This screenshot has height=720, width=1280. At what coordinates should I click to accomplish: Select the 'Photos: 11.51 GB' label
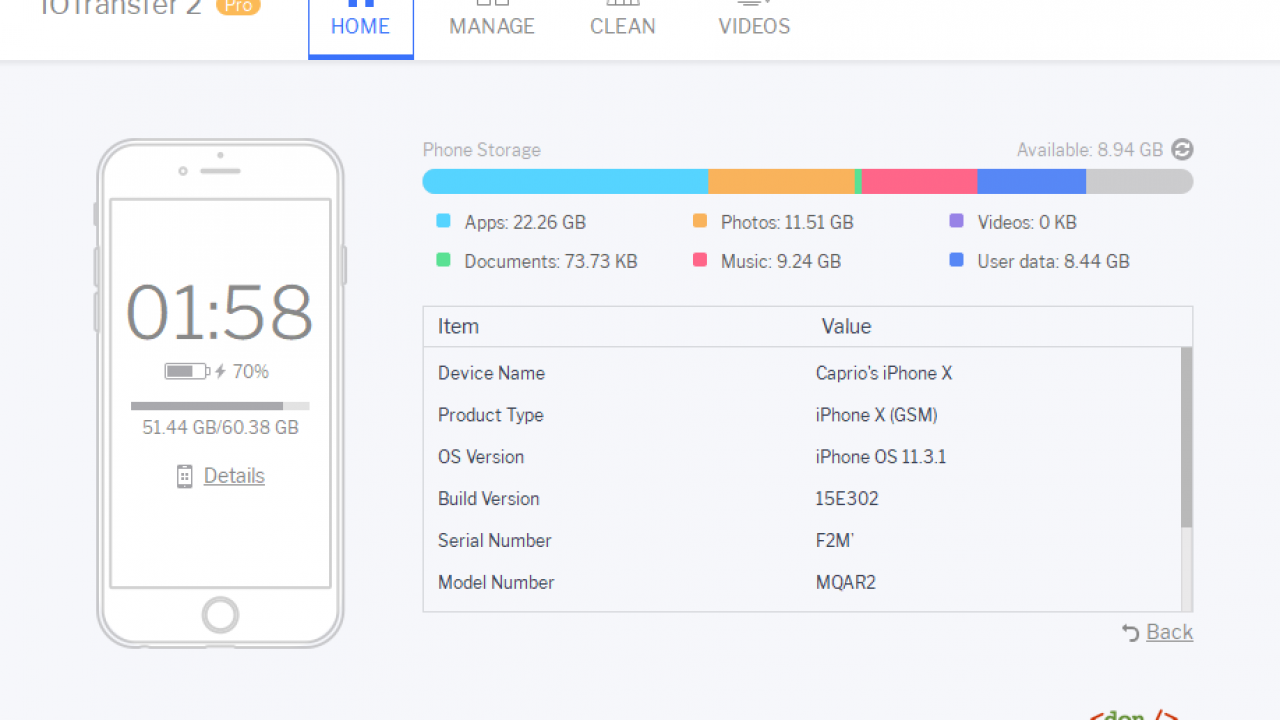pos(787,222)
